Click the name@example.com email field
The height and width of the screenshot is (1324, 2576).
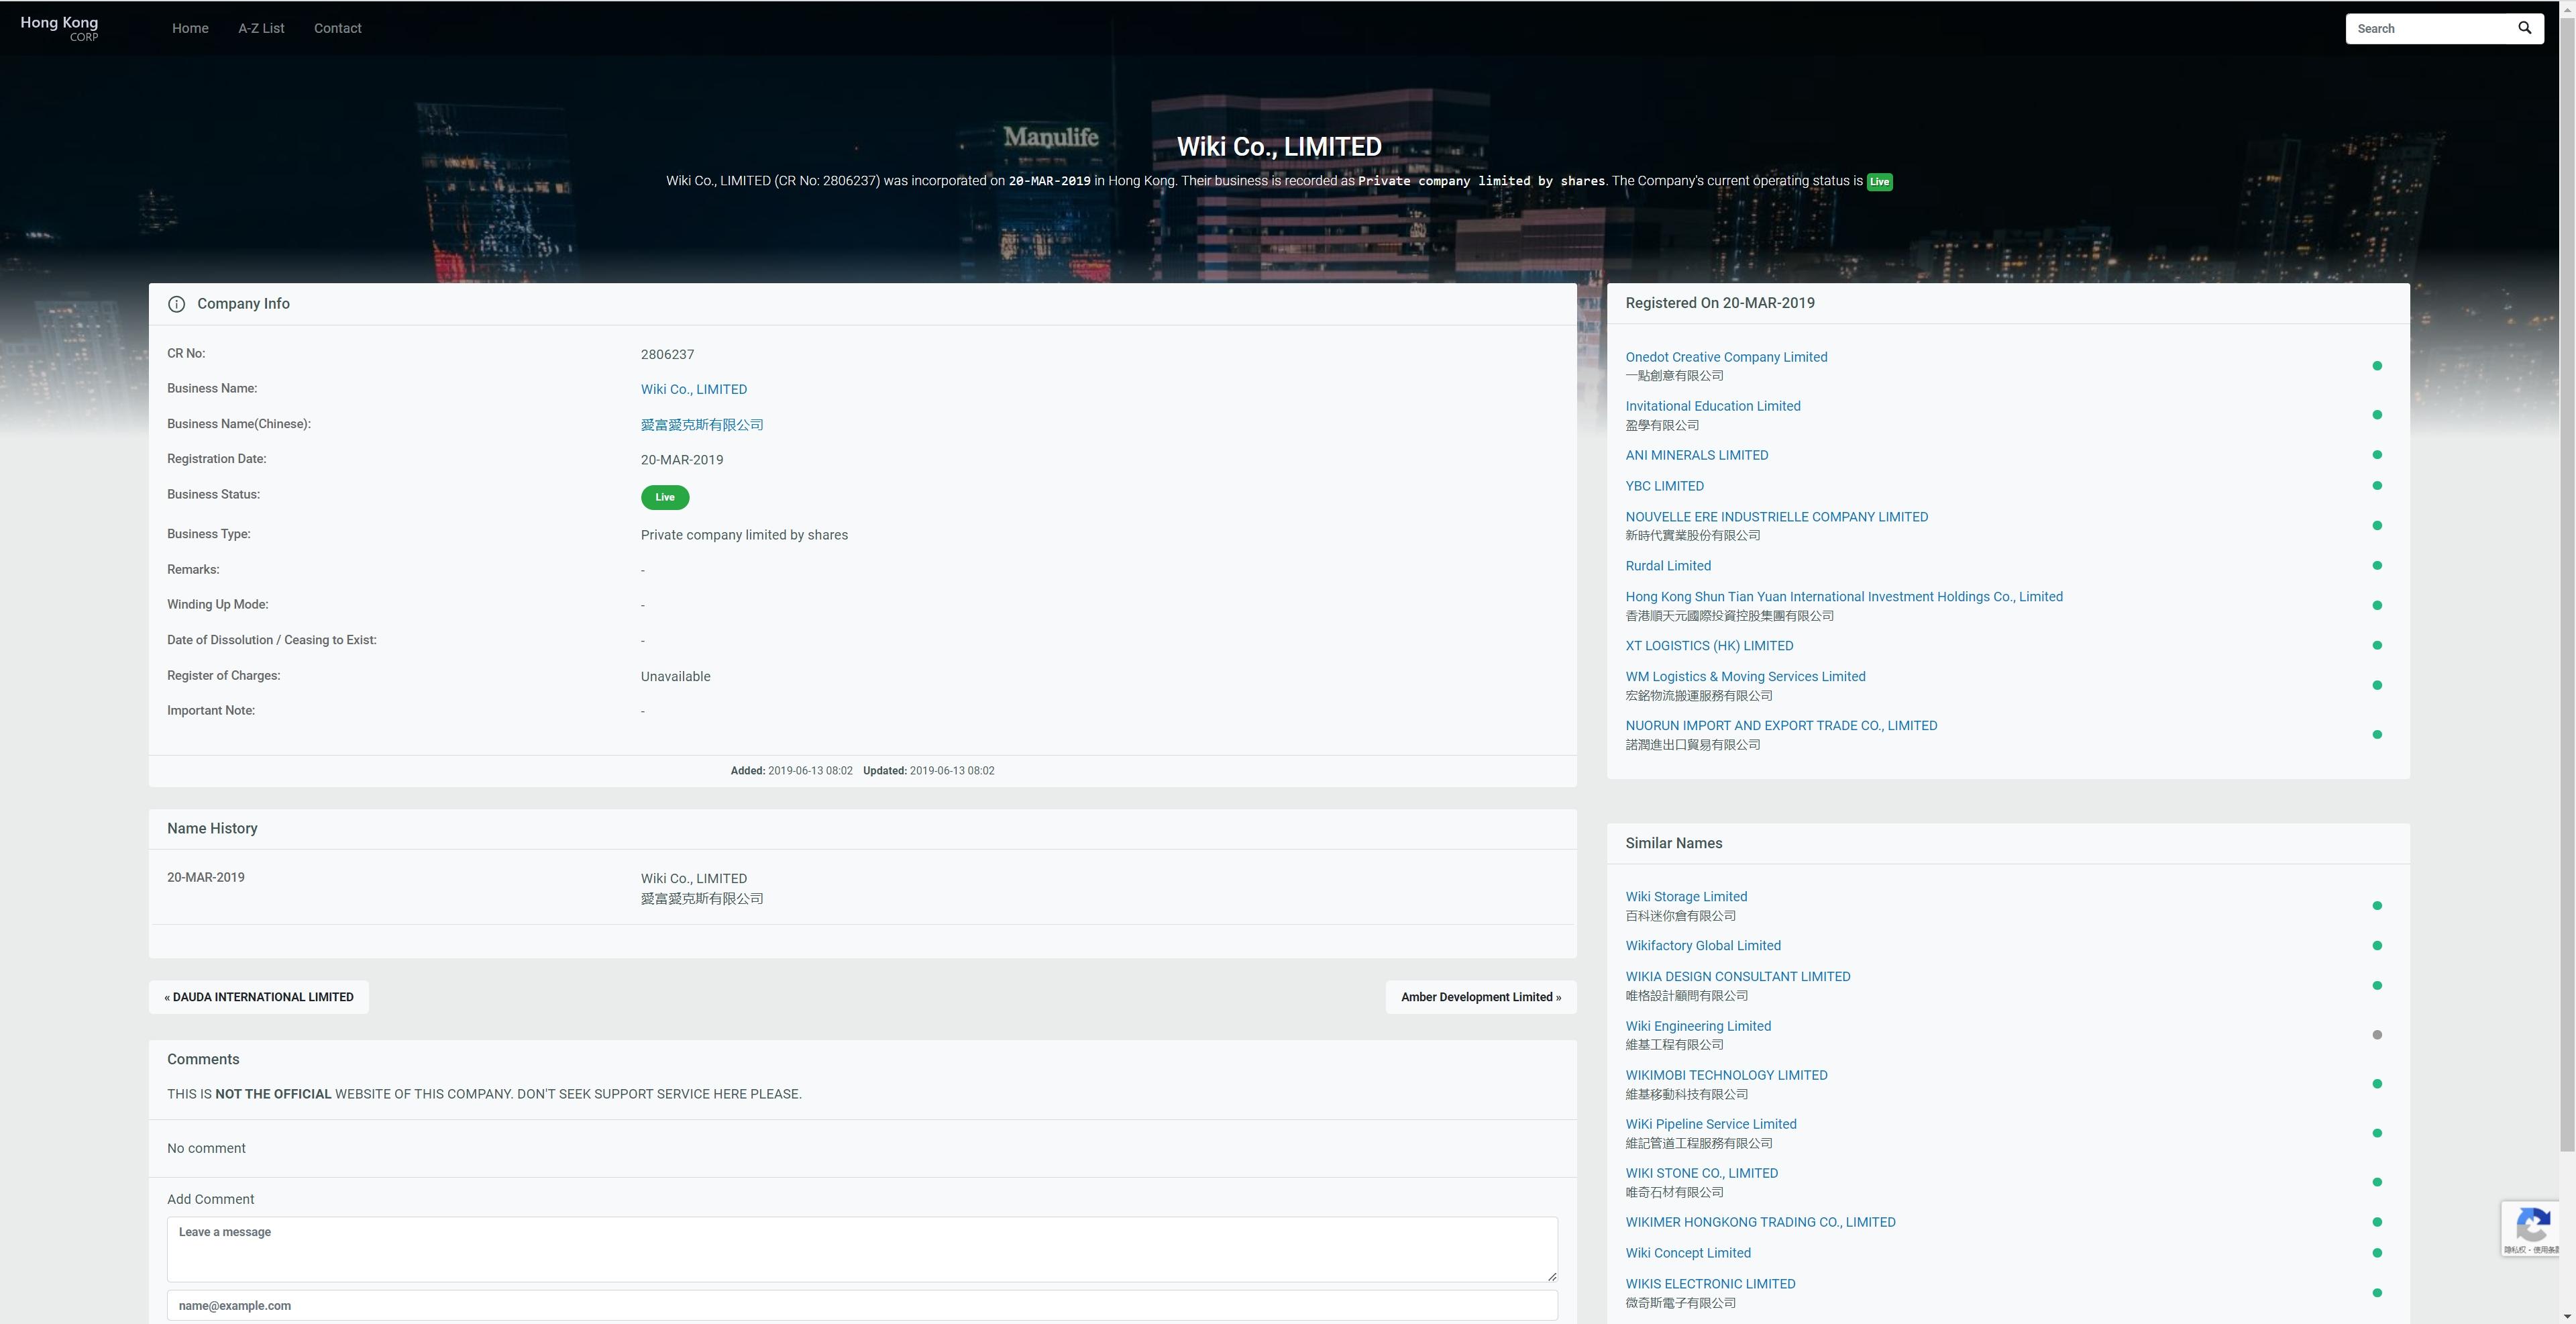[862, 1305]
